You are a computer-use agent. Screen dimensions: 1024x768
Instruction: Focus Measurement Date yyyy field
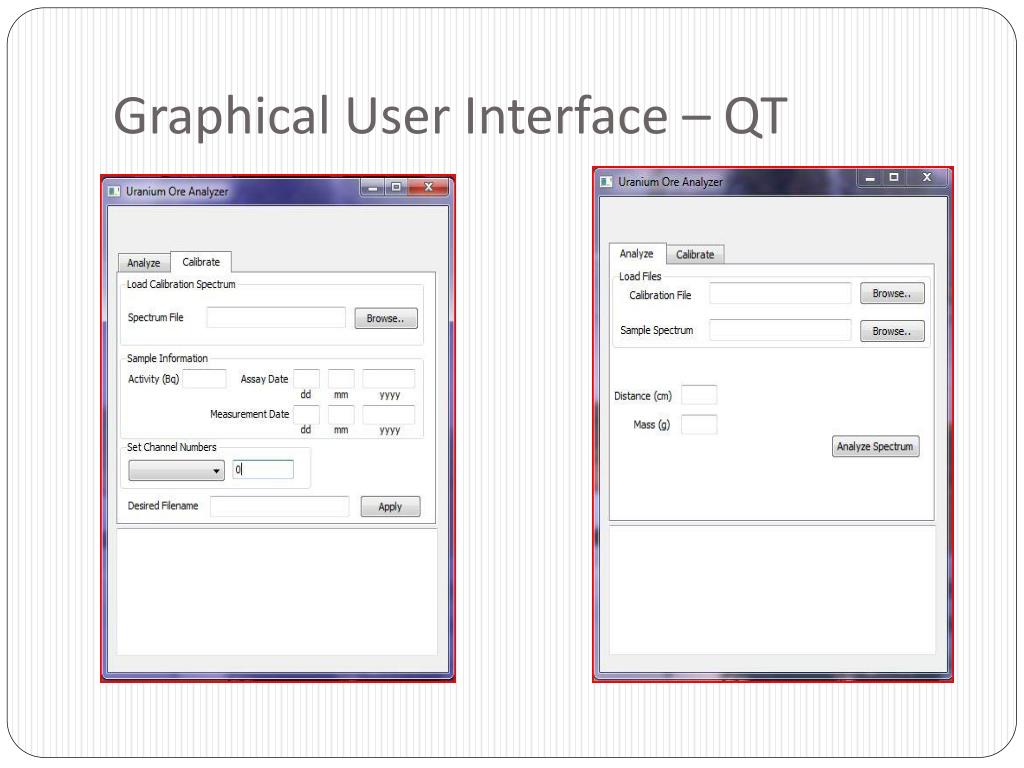[389, 414]
